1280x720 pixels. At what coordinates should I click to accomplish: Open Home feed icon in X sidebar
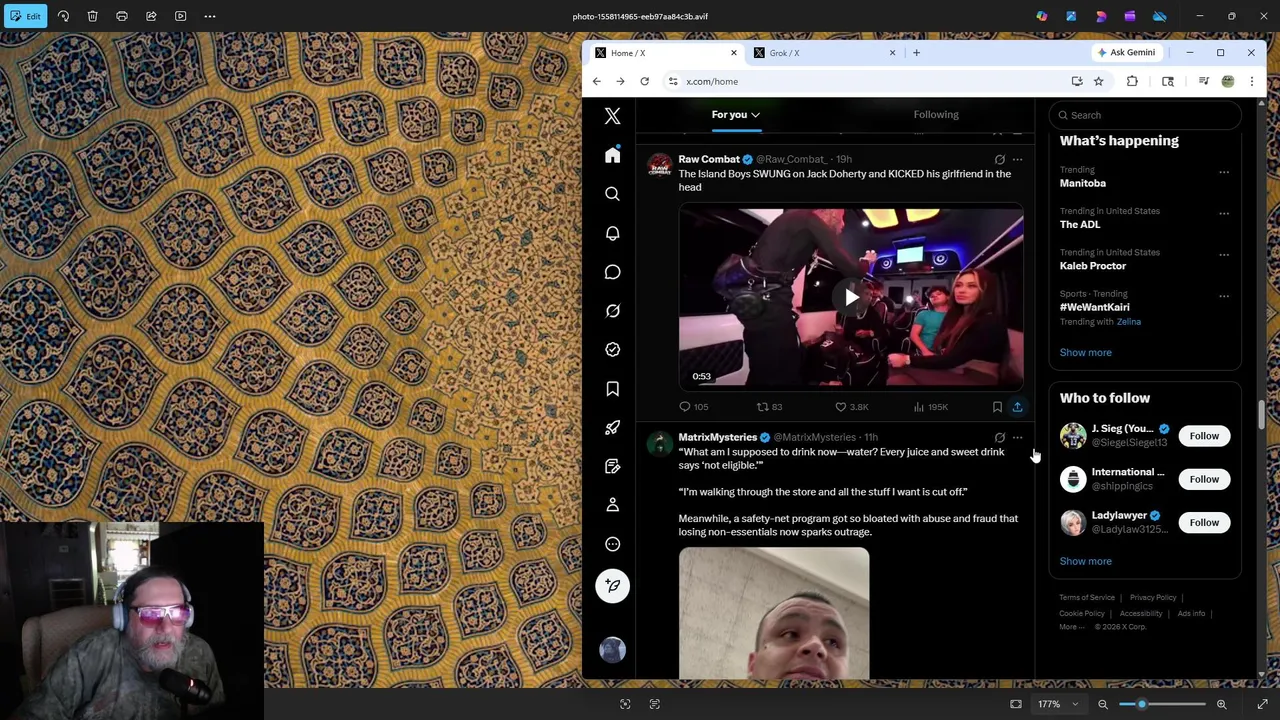tap(612, 155)
